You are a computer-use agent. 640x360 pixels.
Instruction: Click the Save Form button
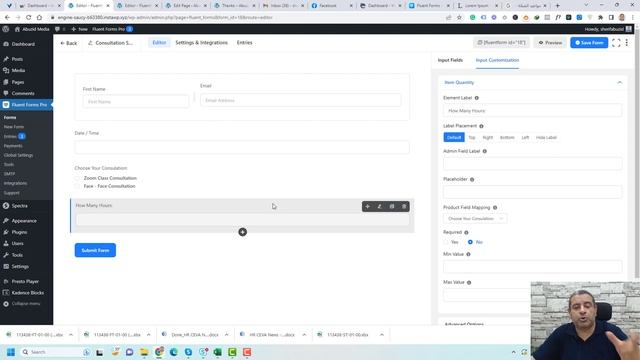589,42
